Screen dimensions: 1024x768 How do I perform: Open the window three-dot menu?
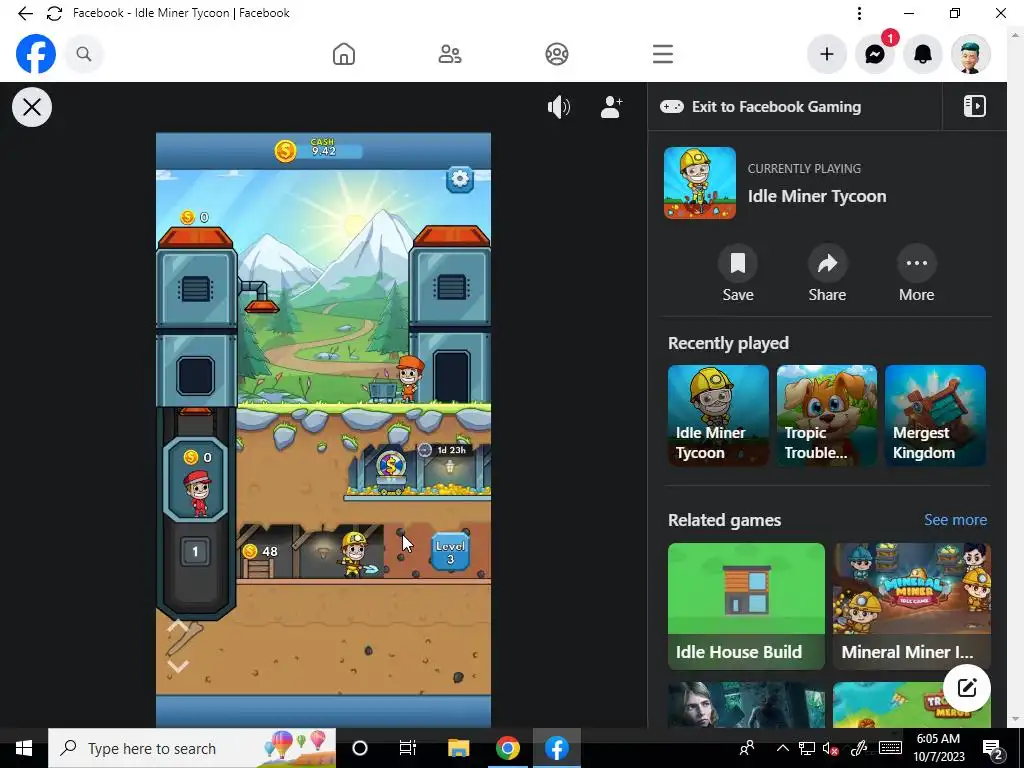859,13
